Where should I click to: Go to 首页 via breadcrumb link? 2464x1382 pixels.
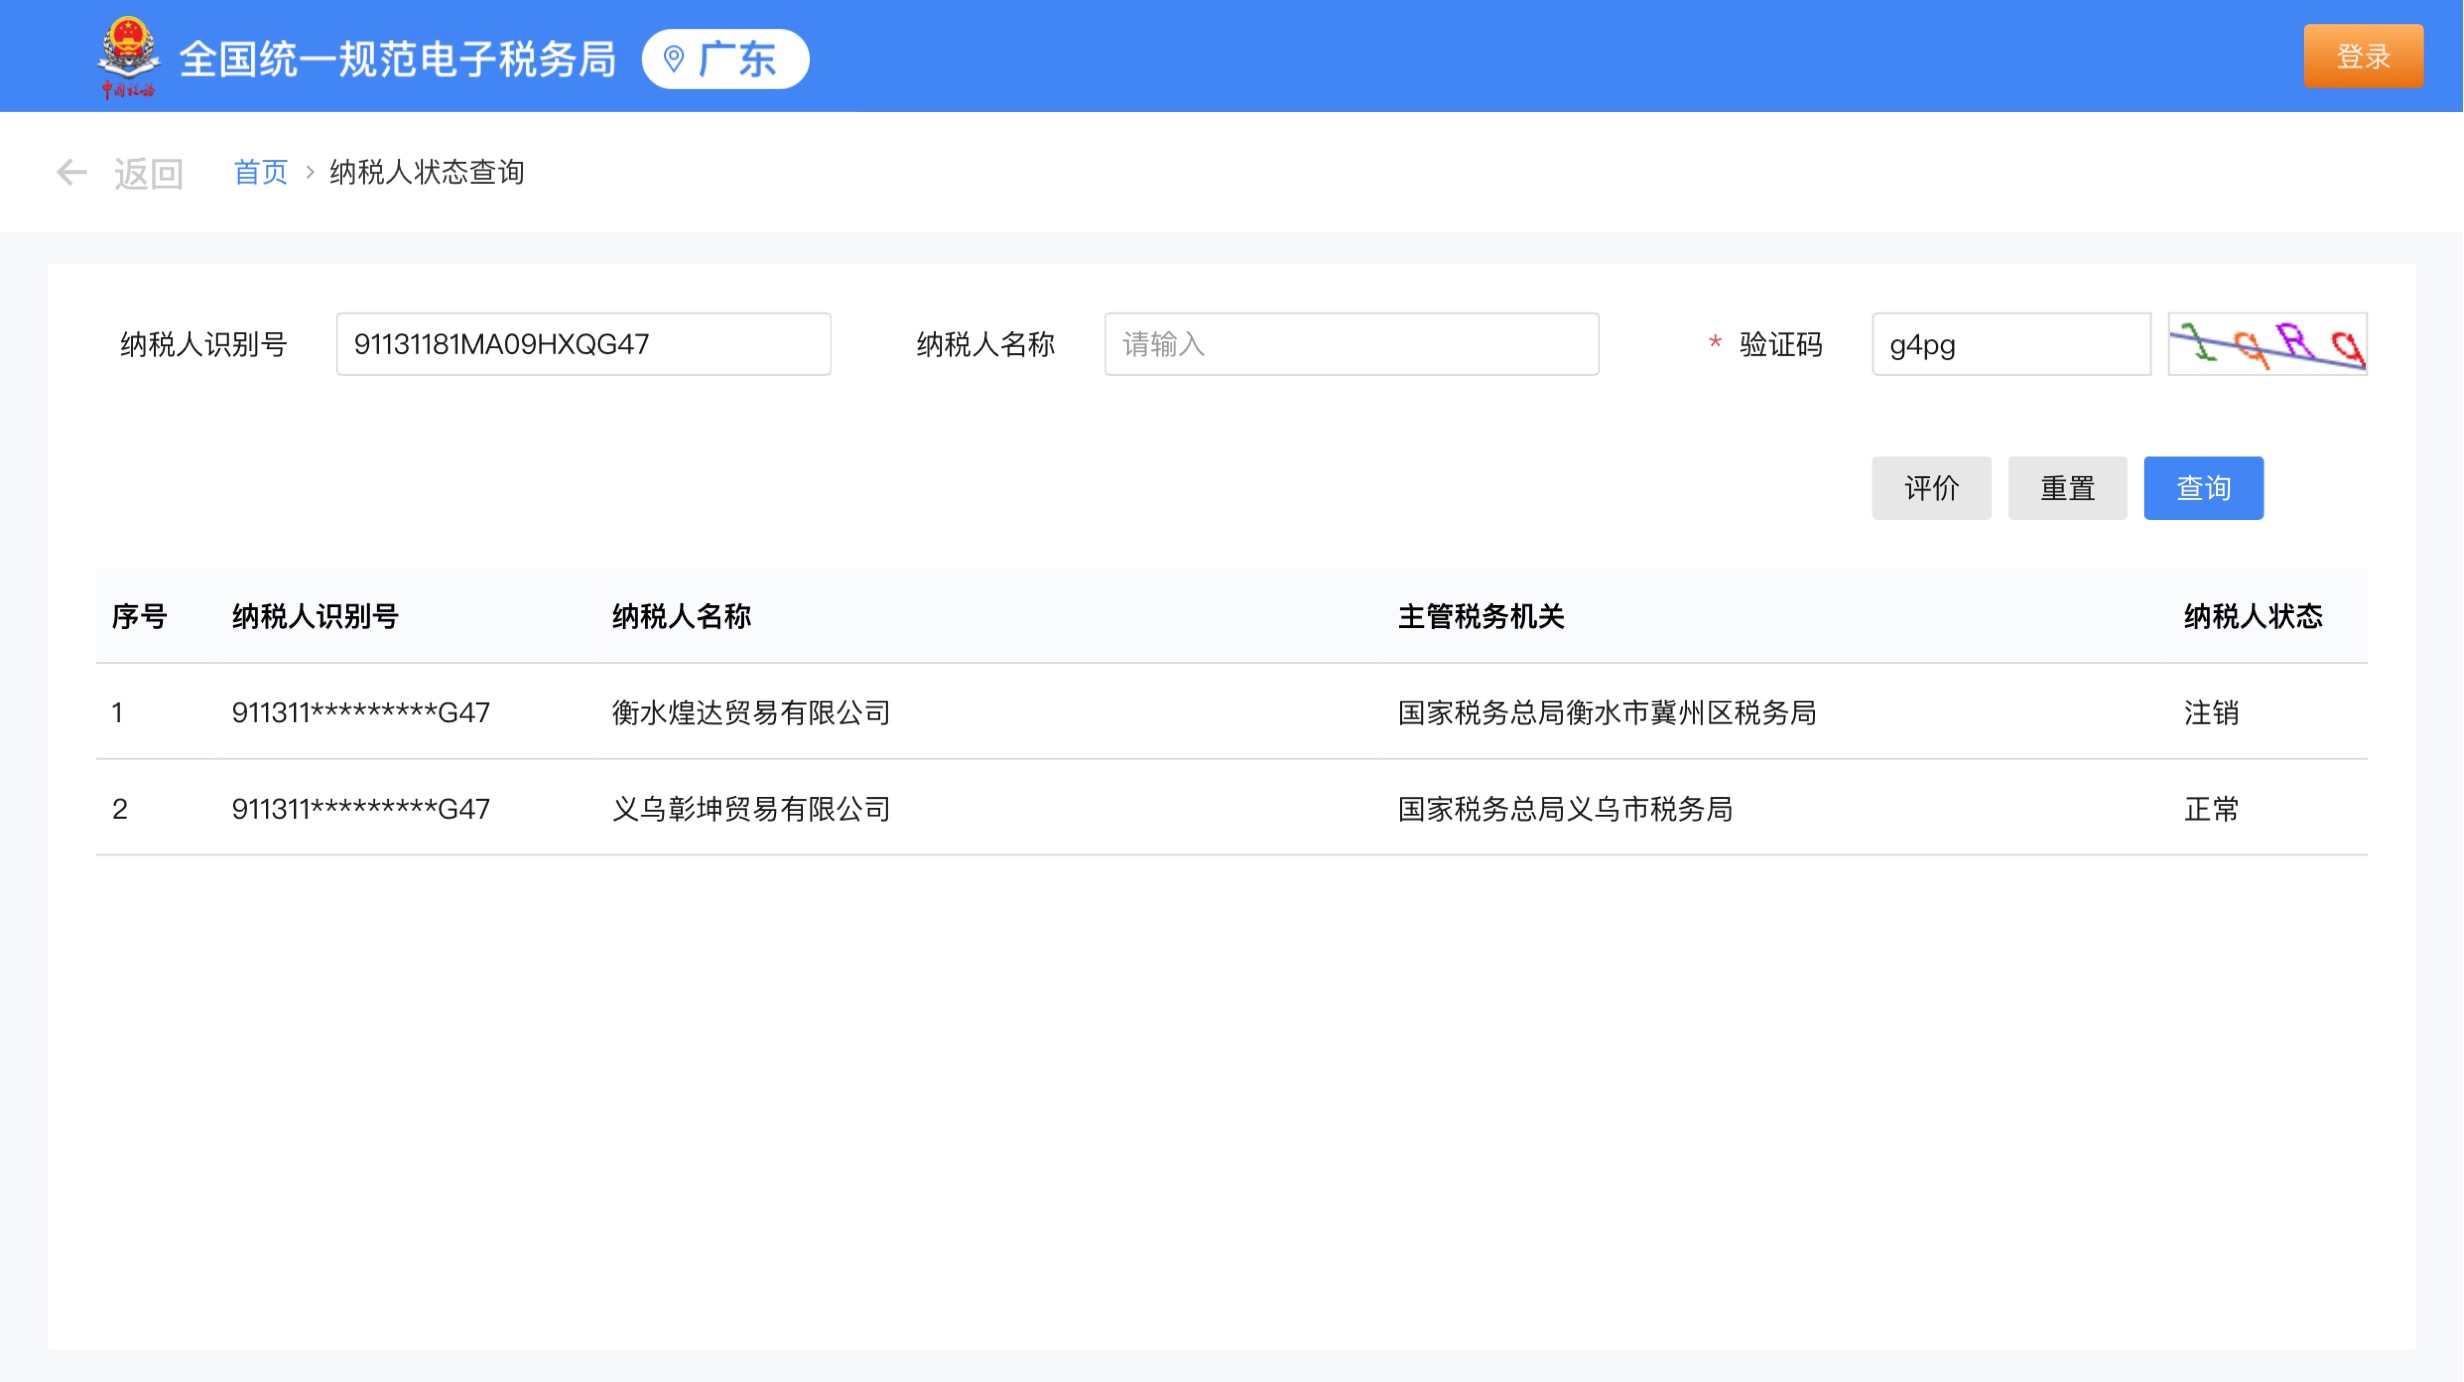(260, 172)
